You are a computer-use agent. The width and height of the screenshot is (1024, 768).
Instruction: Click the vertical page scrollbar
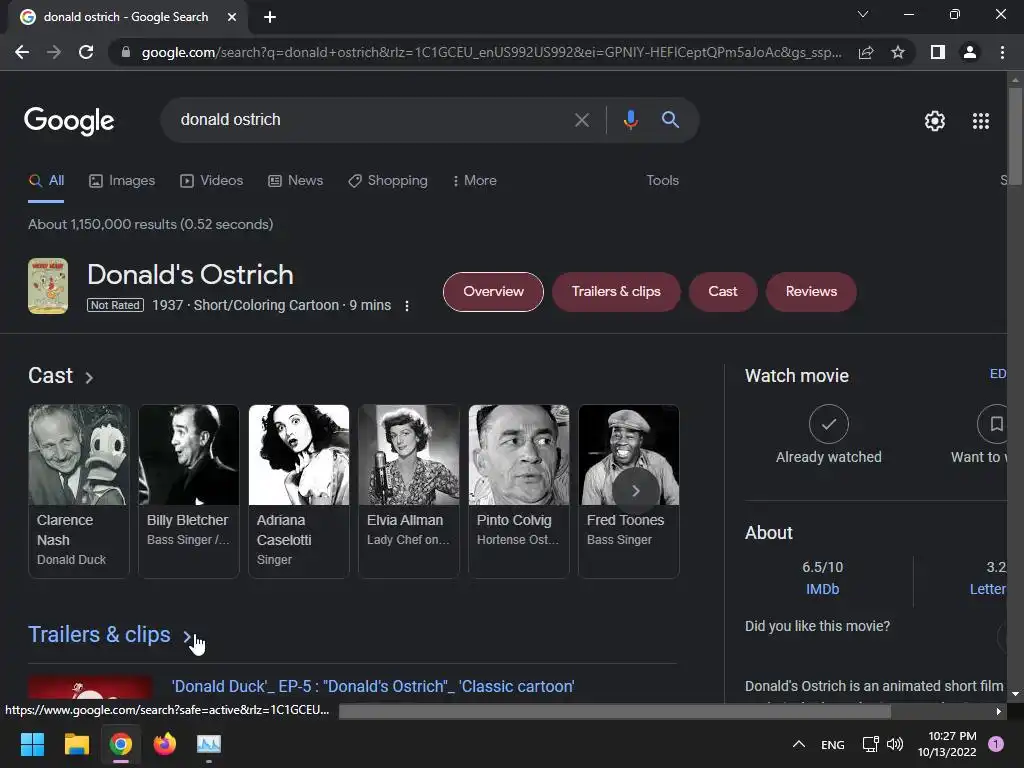[1015, 136]
